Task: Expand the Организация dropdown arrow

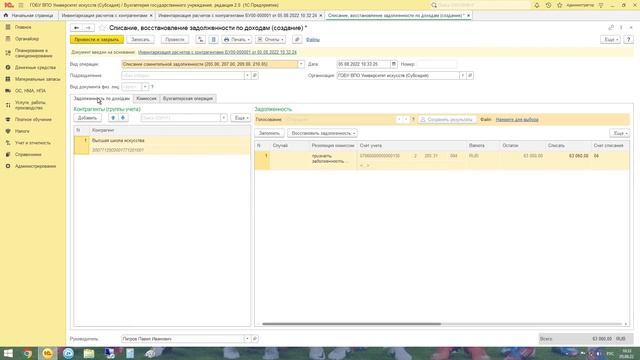Action: coord(462,76)
